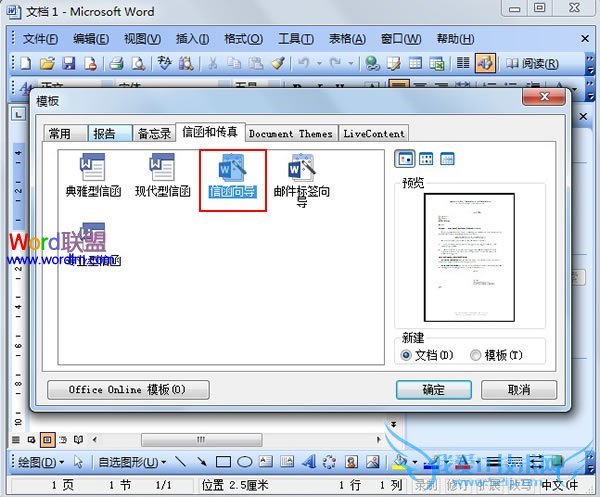
Task: Click the Insert Table icon
Action: 415,63
